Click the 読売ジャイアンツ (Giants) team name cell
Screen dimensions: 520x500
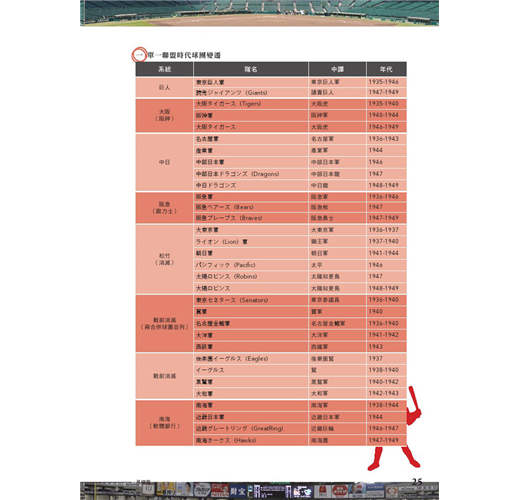(x=251, y=92)
